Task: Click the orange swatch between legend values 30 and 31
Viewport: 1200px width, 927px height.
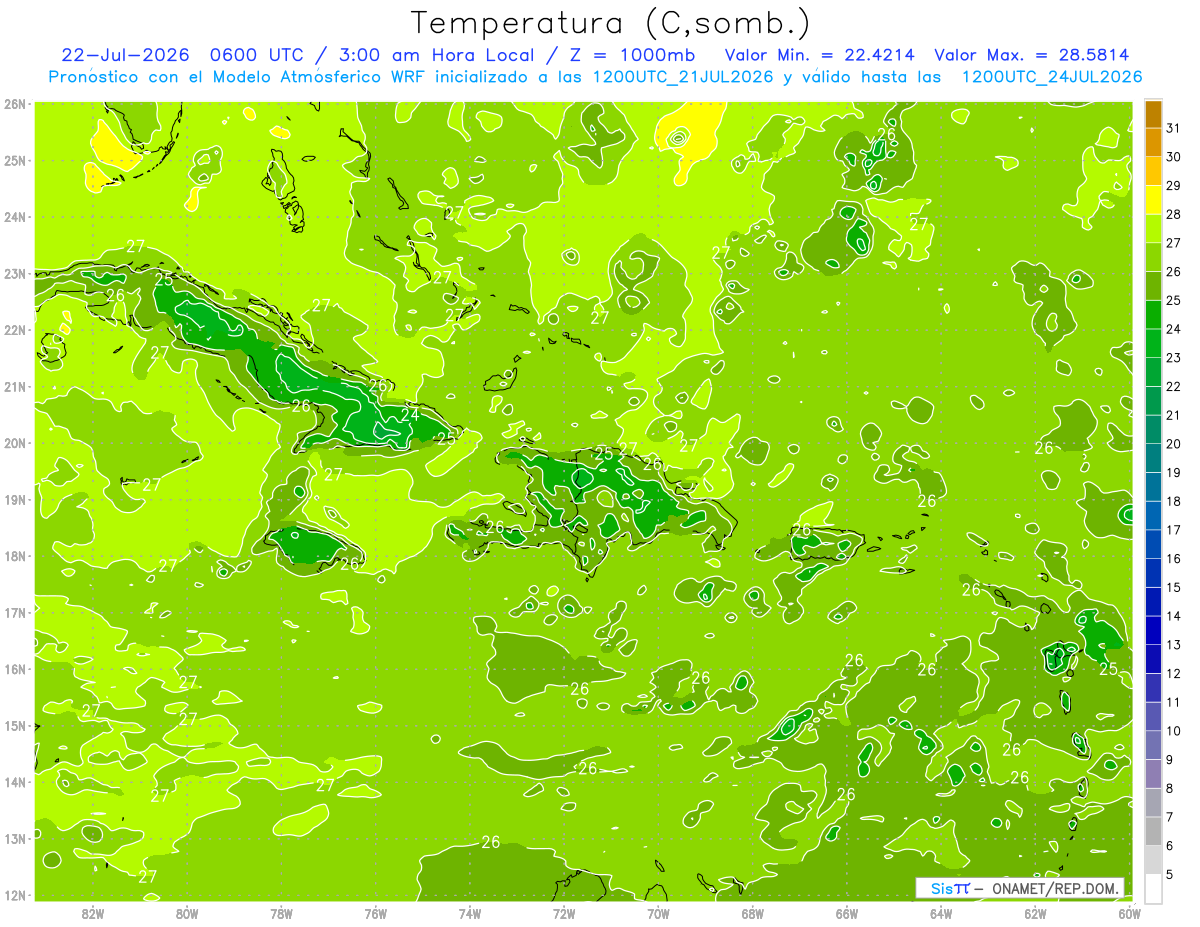Action: 1154,143
